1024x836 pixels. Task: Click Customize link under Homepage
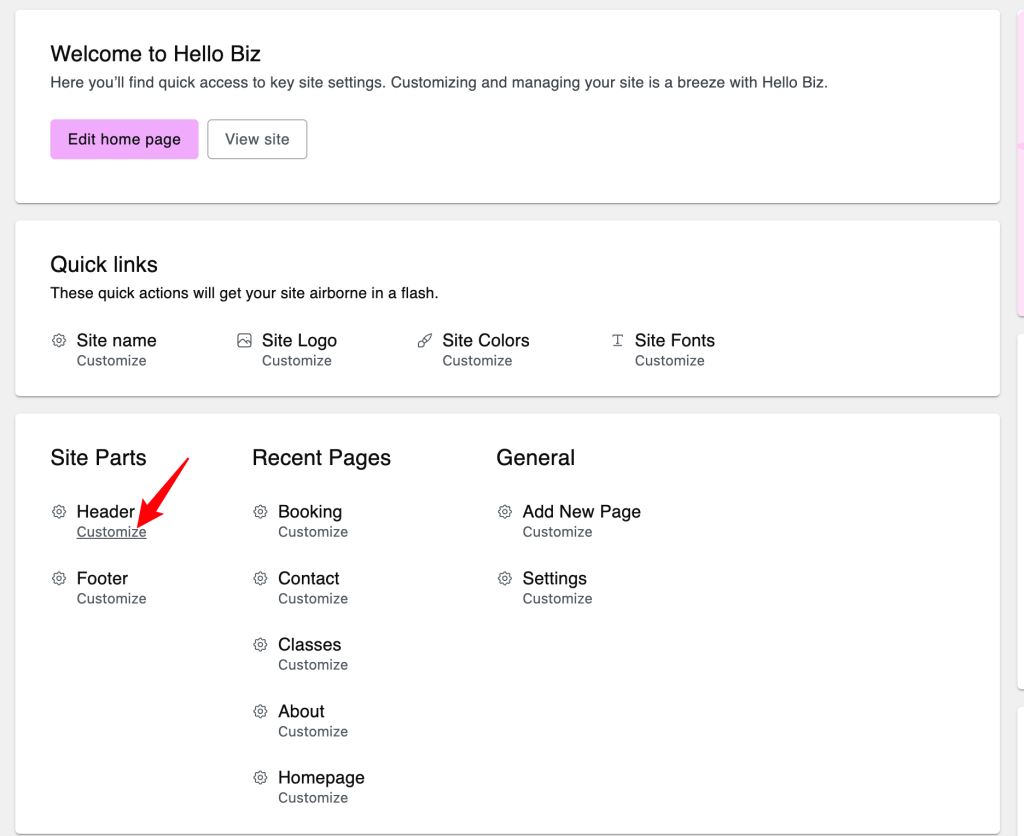[313, 797]
